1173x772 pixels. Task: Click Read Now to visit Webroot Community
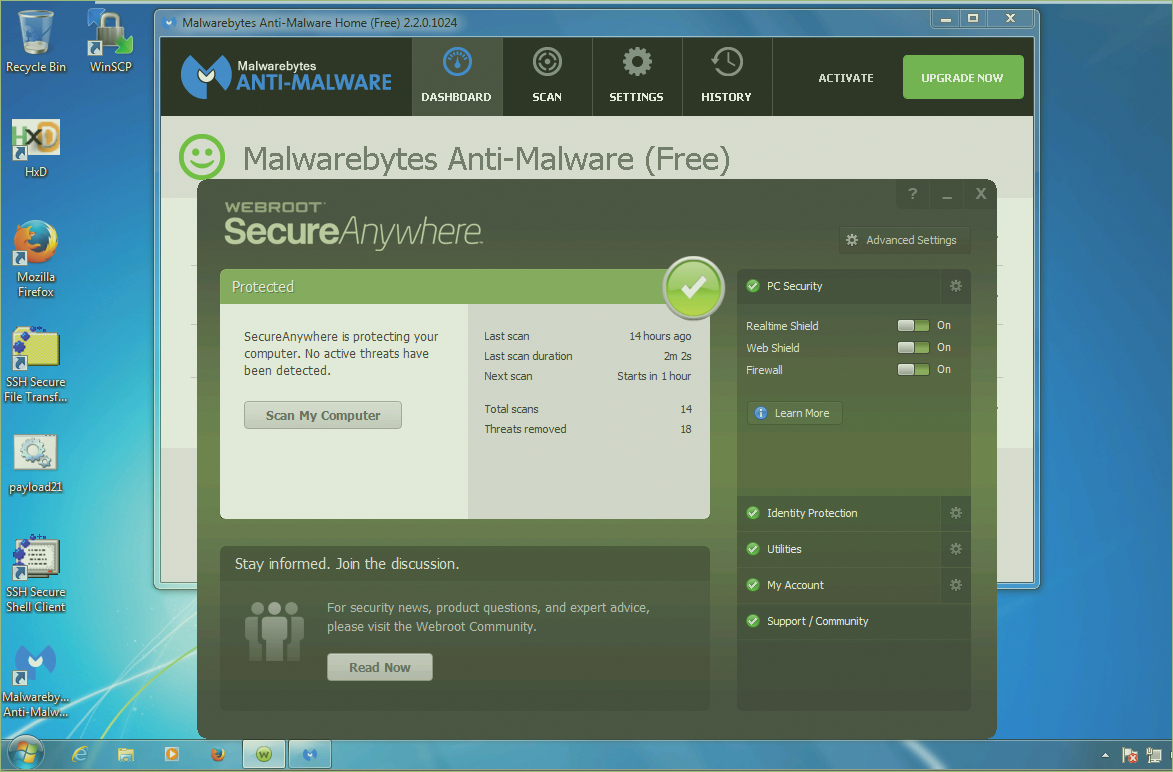click(379, 667)
